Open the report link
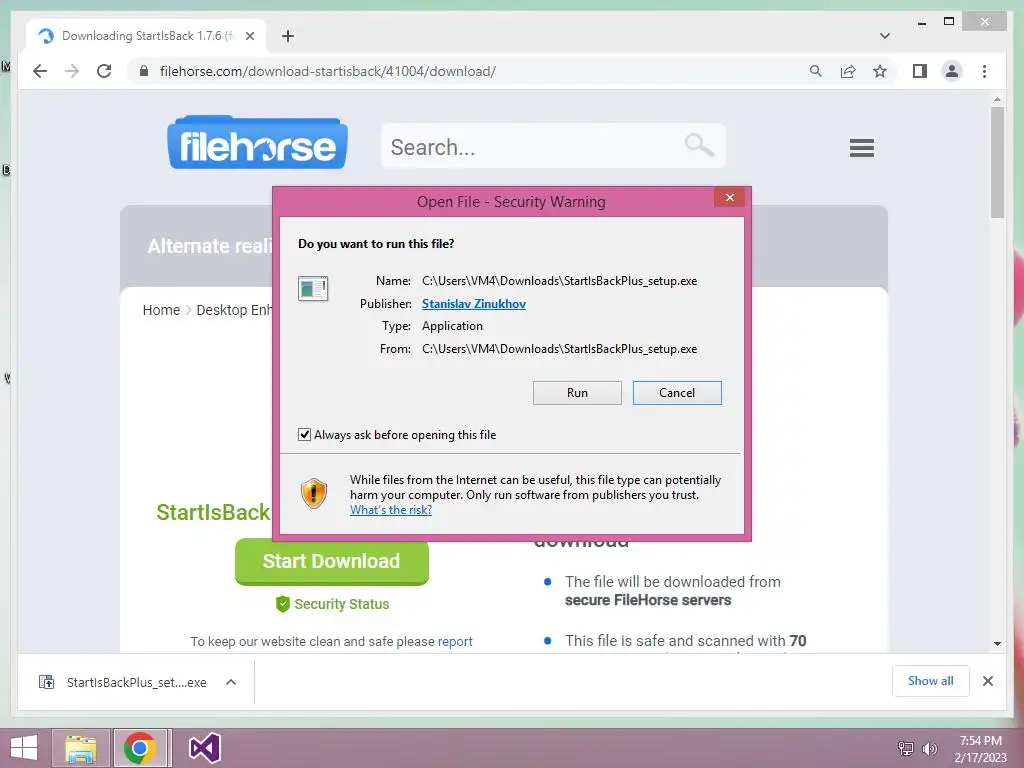The width and height of the screenshot is (1024, 768). 455,641
